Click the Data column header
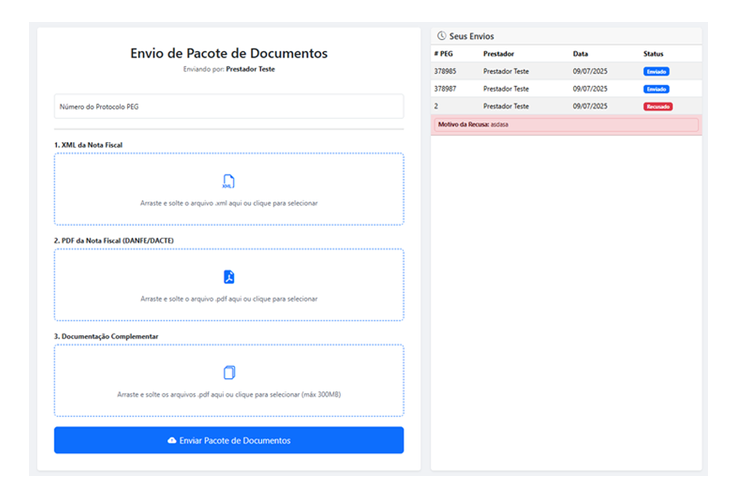Viewport: 735px width, 495px height. [x=580, y=53]
